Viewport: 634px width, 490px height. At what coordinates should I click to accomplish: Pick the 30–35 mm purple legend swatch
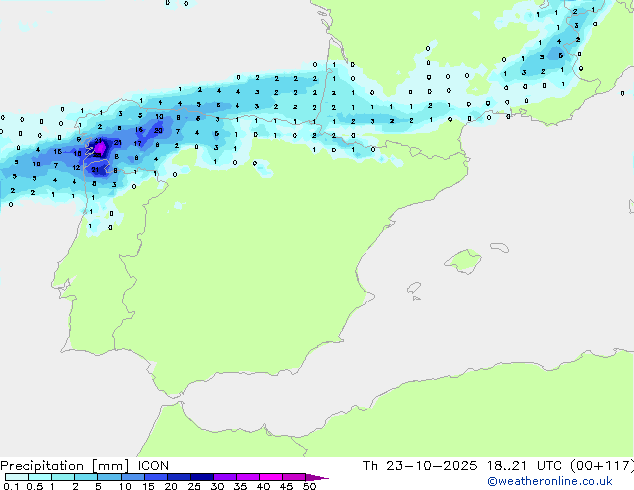[x=225, y=477]
